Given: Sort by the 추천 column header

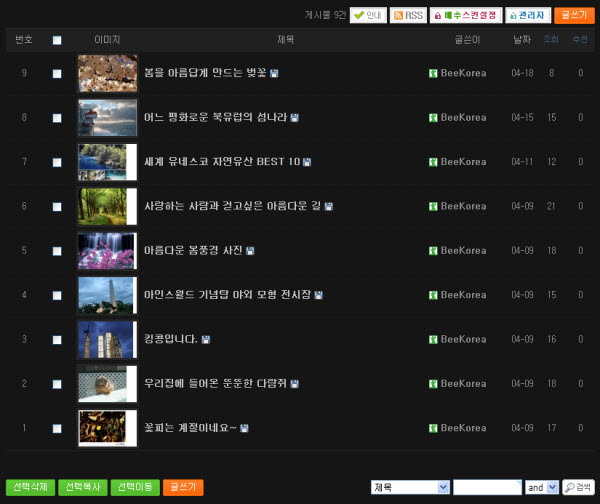Looking at the screenshot, I should (580, 39).
